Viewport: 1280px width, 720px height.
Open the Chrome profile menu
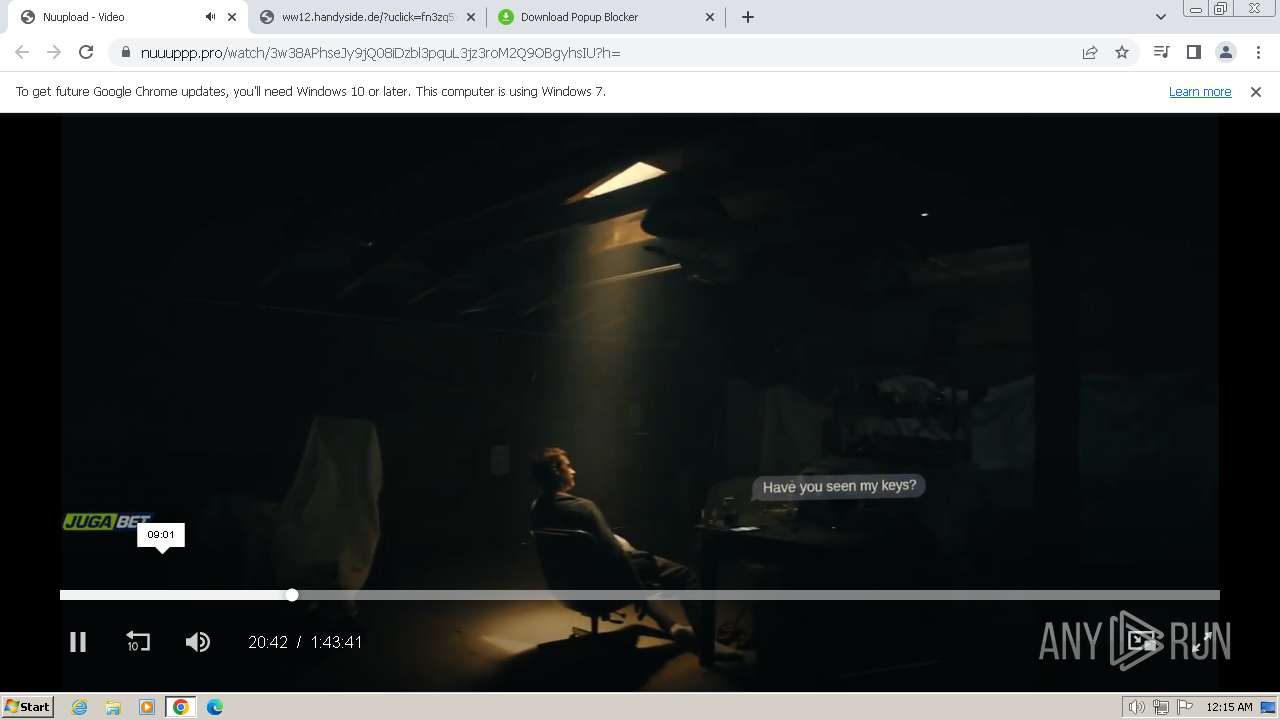1226,52
